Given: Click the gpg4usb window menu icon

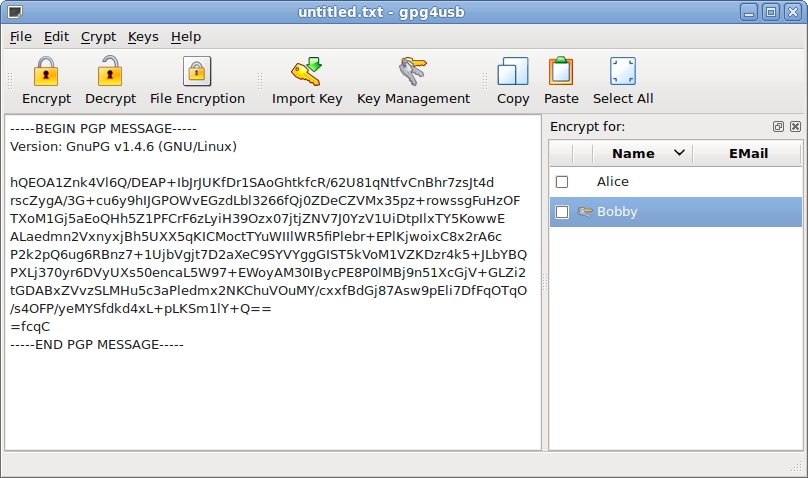Looking at the screenshot, I should click(15, 11).
